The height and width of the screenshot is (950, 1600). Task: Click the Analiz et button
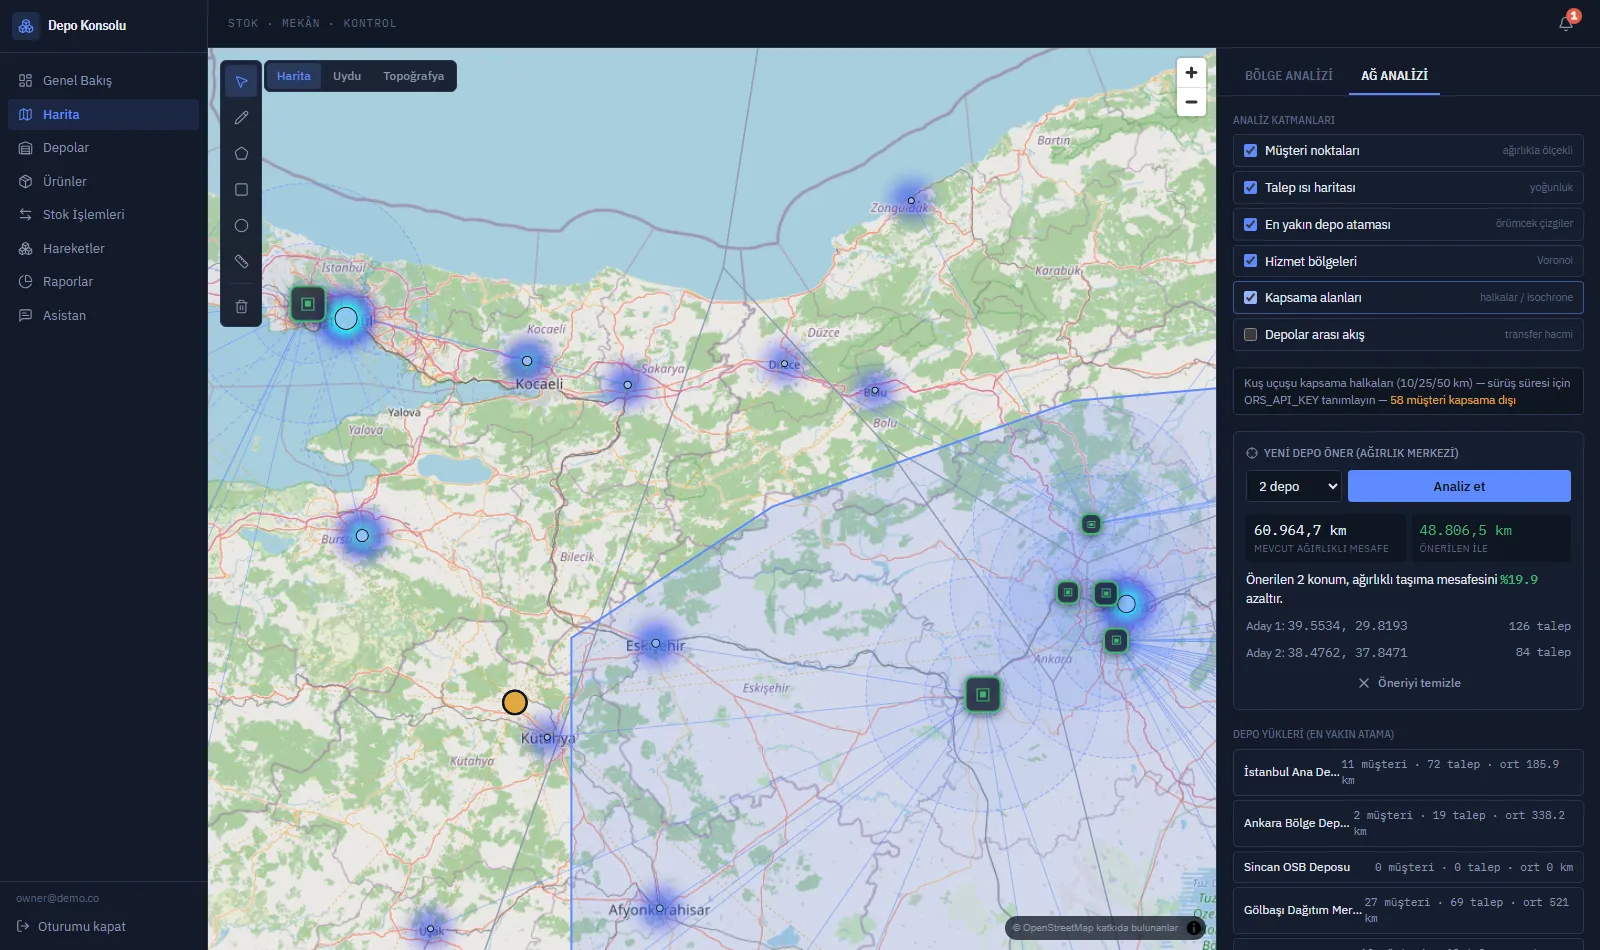(x=1459, y=487)
